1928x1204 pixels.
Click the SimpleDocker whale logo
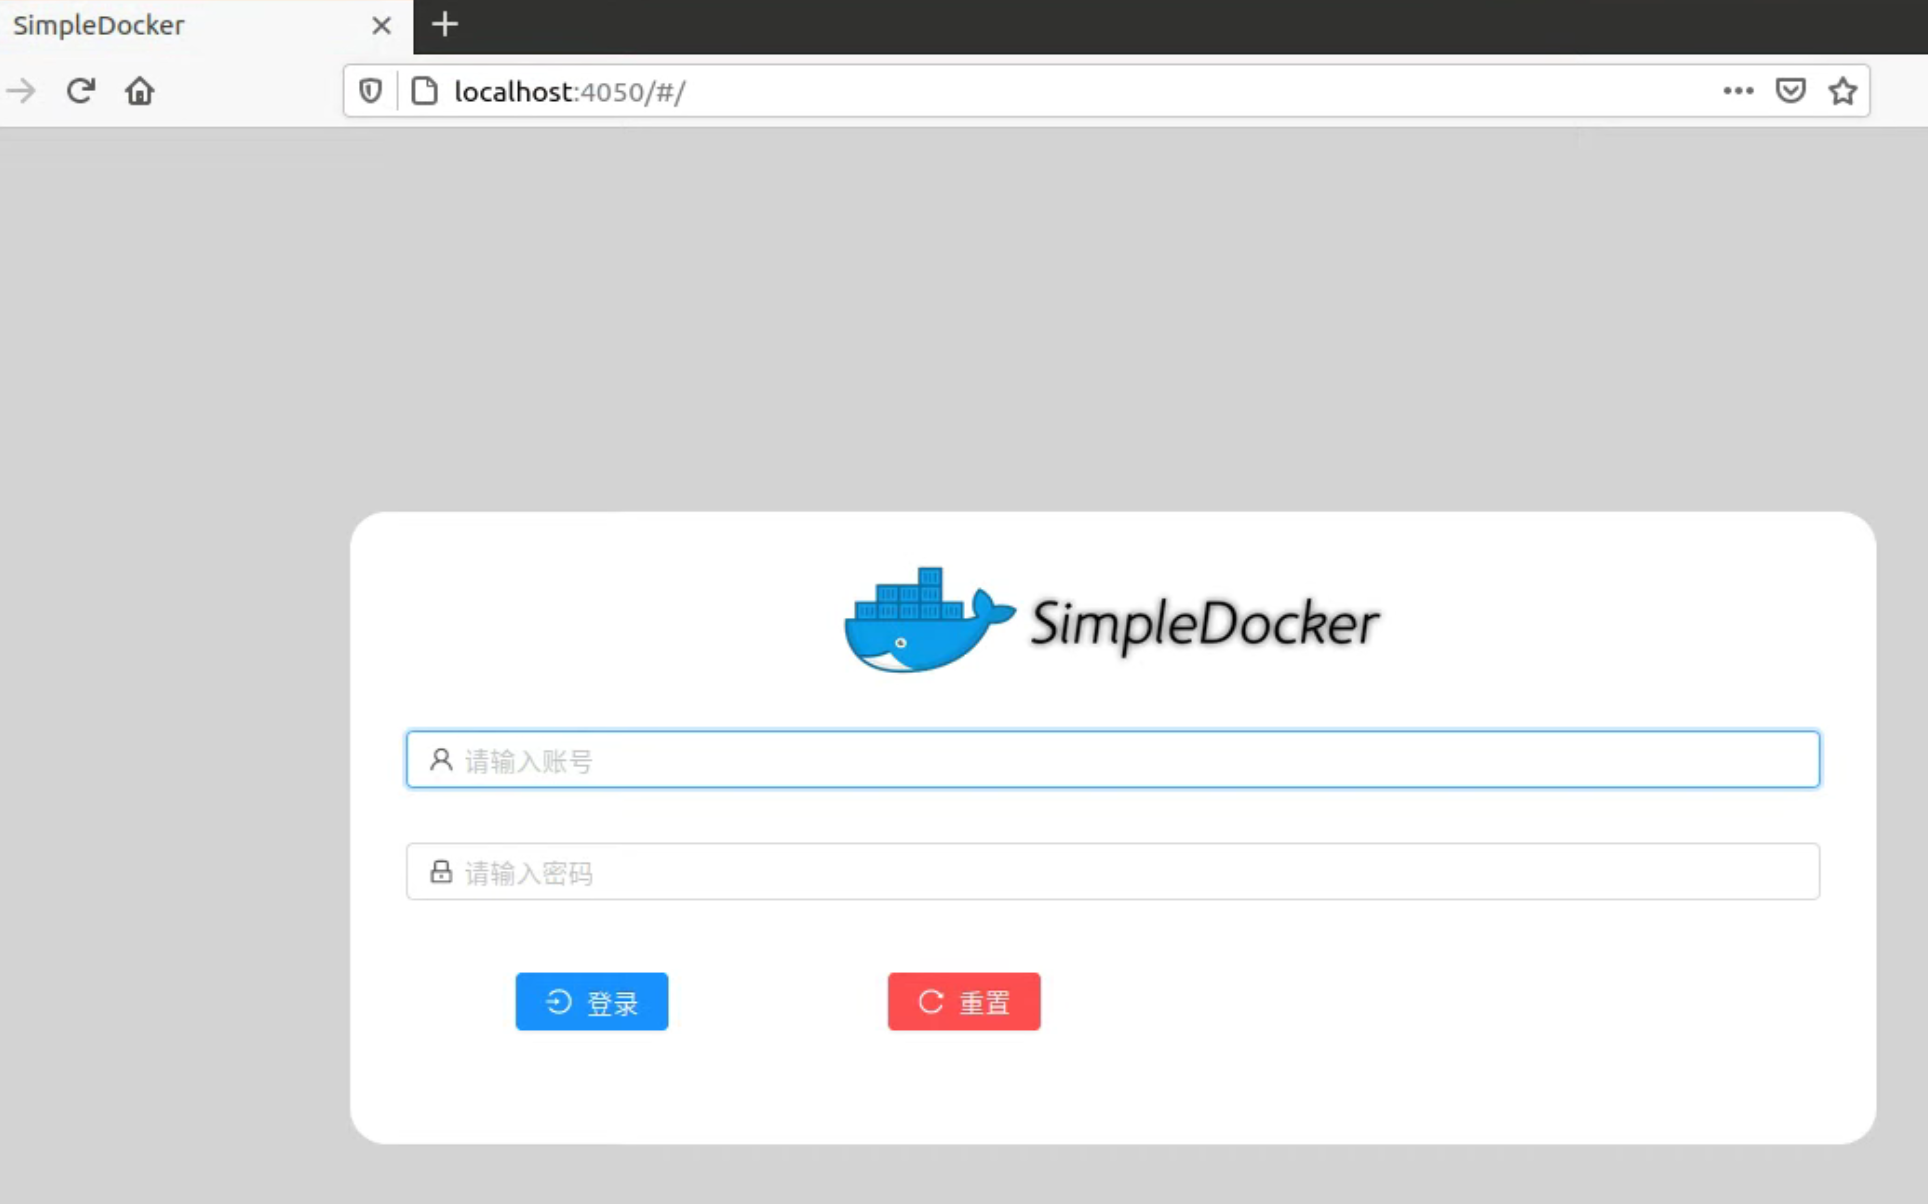pyautogui.click(x=929, y=620)
